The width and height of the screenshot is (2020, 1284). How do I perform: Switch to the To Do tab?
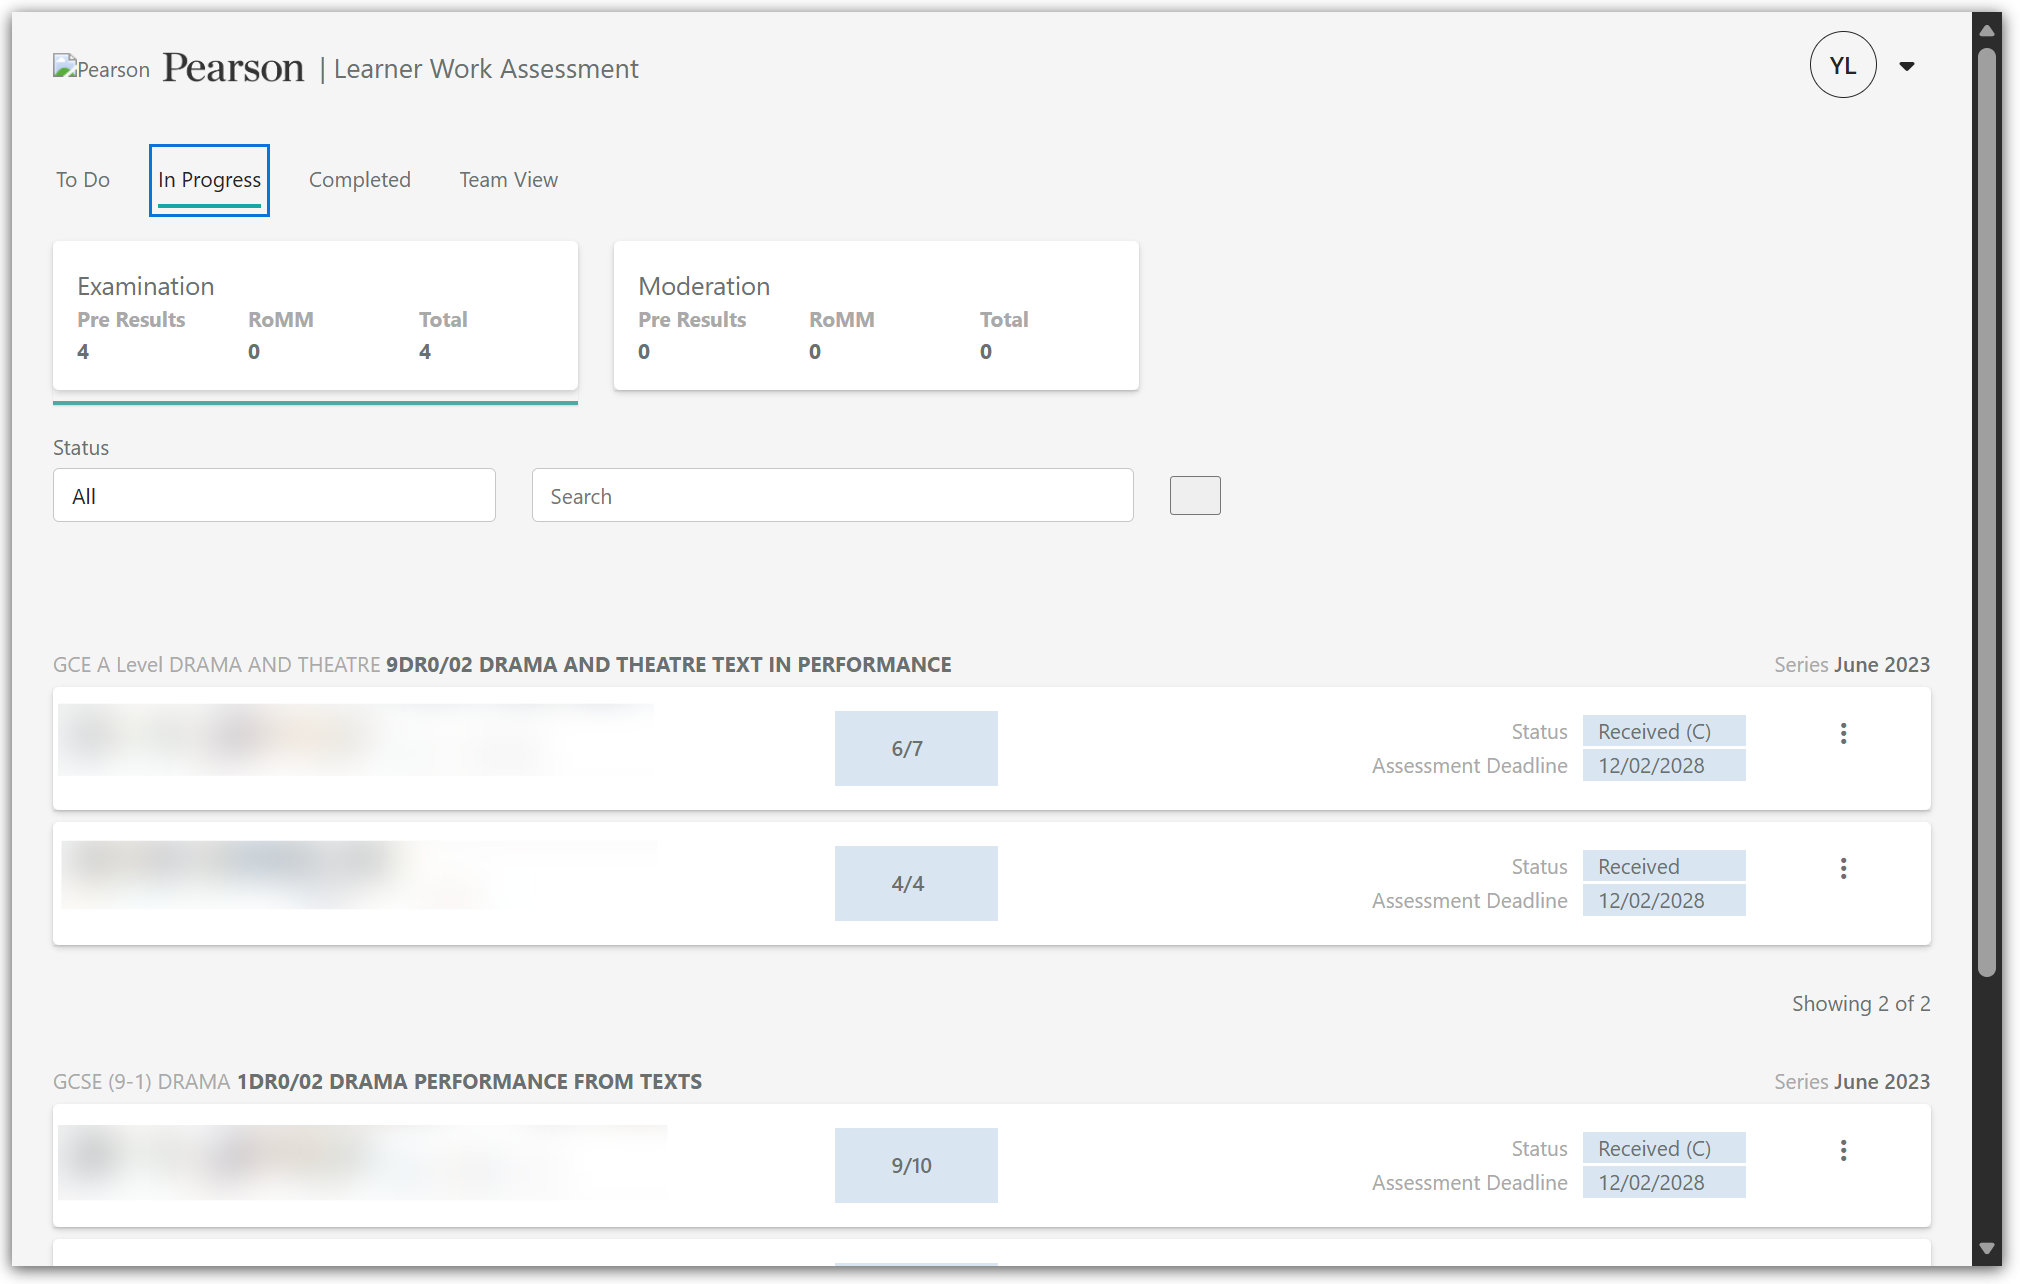tap(83, 180)
